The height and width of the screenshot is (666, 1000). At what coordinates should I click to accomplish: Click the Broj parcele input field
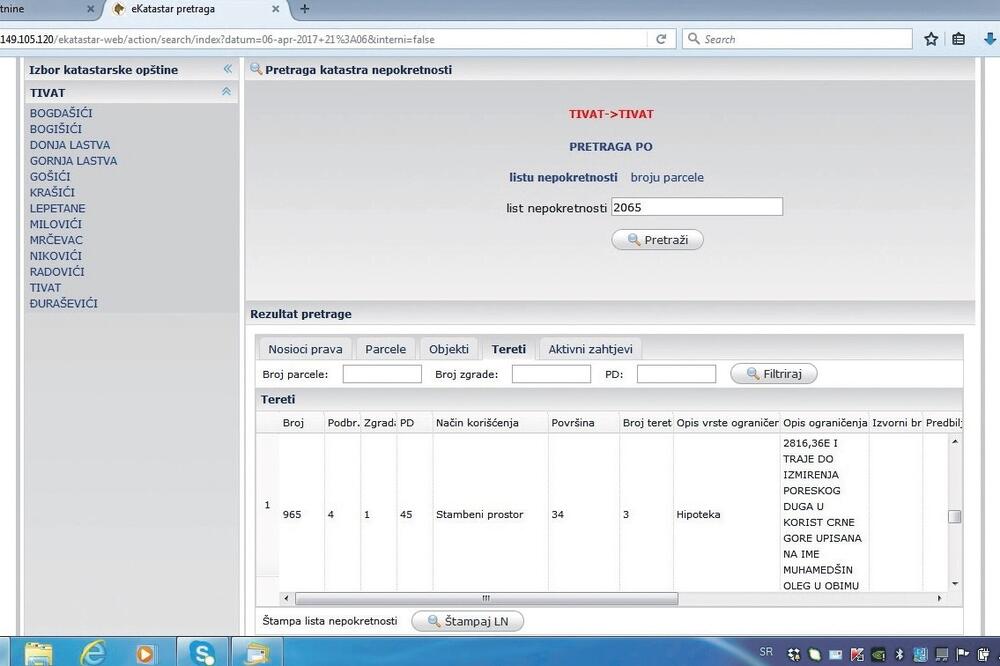click(382, 374)
